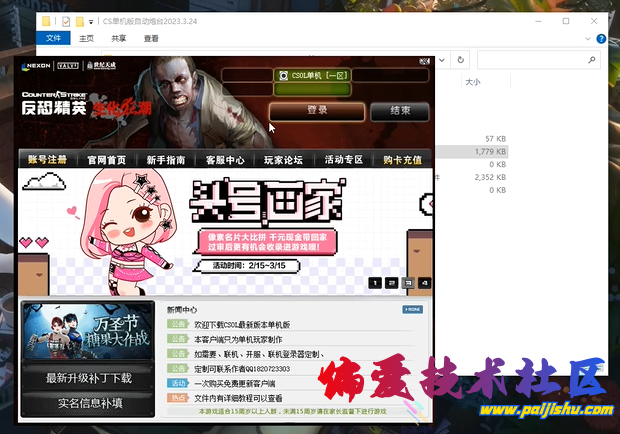The image size is (620, 434).
Task: Switch the banner to slide 1
Action: tap(375, 283)
